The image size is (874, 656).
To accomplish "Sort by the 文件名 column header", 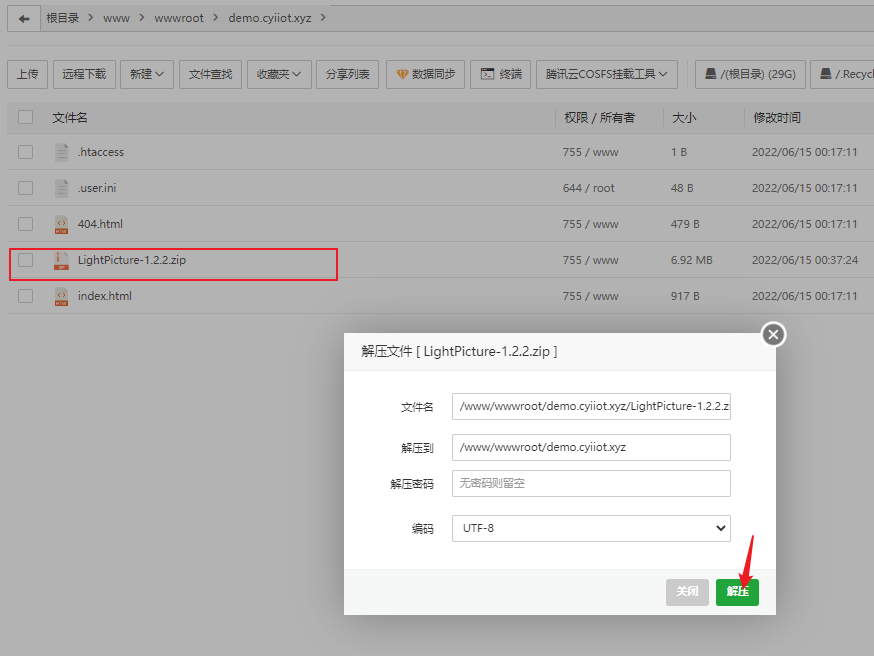I will point(70,118).
